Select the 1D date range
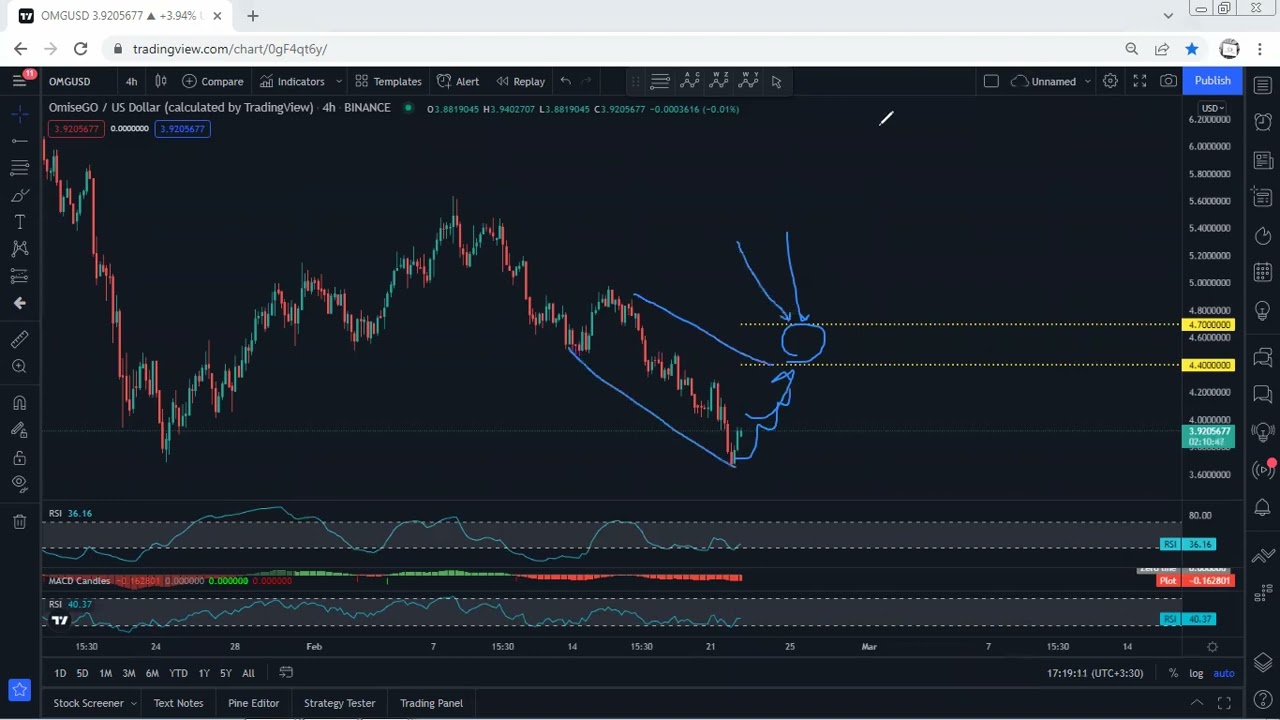Screen dimensions: 1280x720 pyautogui.click(x=60, y=674)
